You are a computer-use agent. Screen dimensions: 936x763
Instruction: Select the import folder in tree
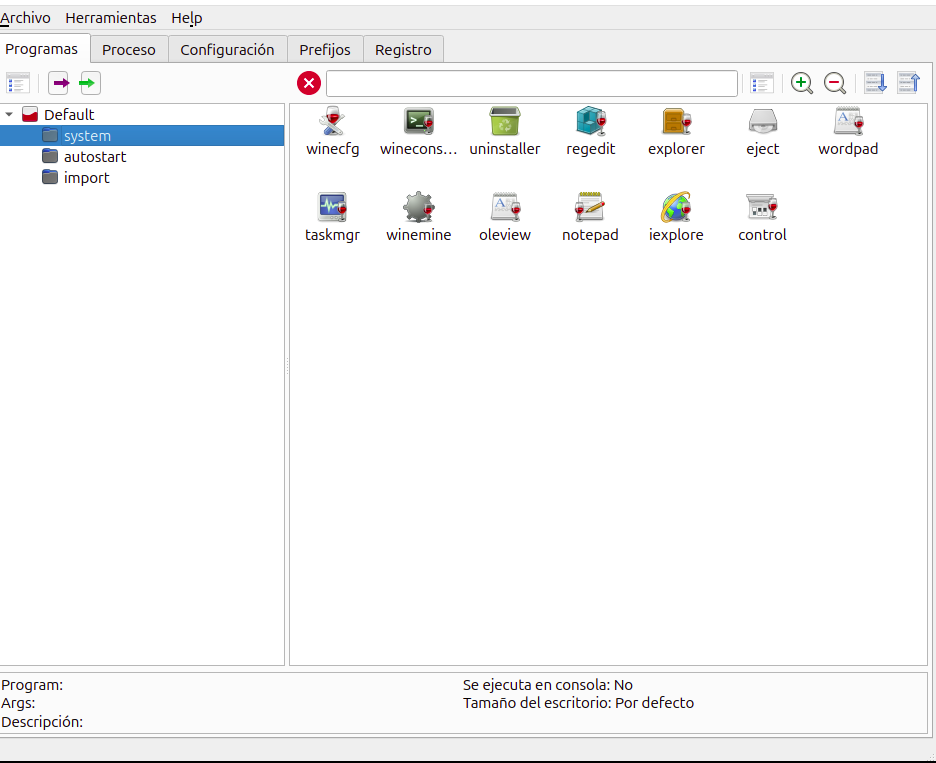pos(86,178)
